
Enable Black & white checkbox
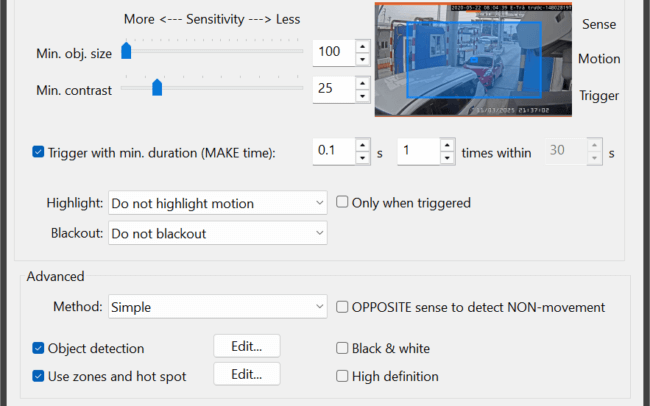[342, 348]
